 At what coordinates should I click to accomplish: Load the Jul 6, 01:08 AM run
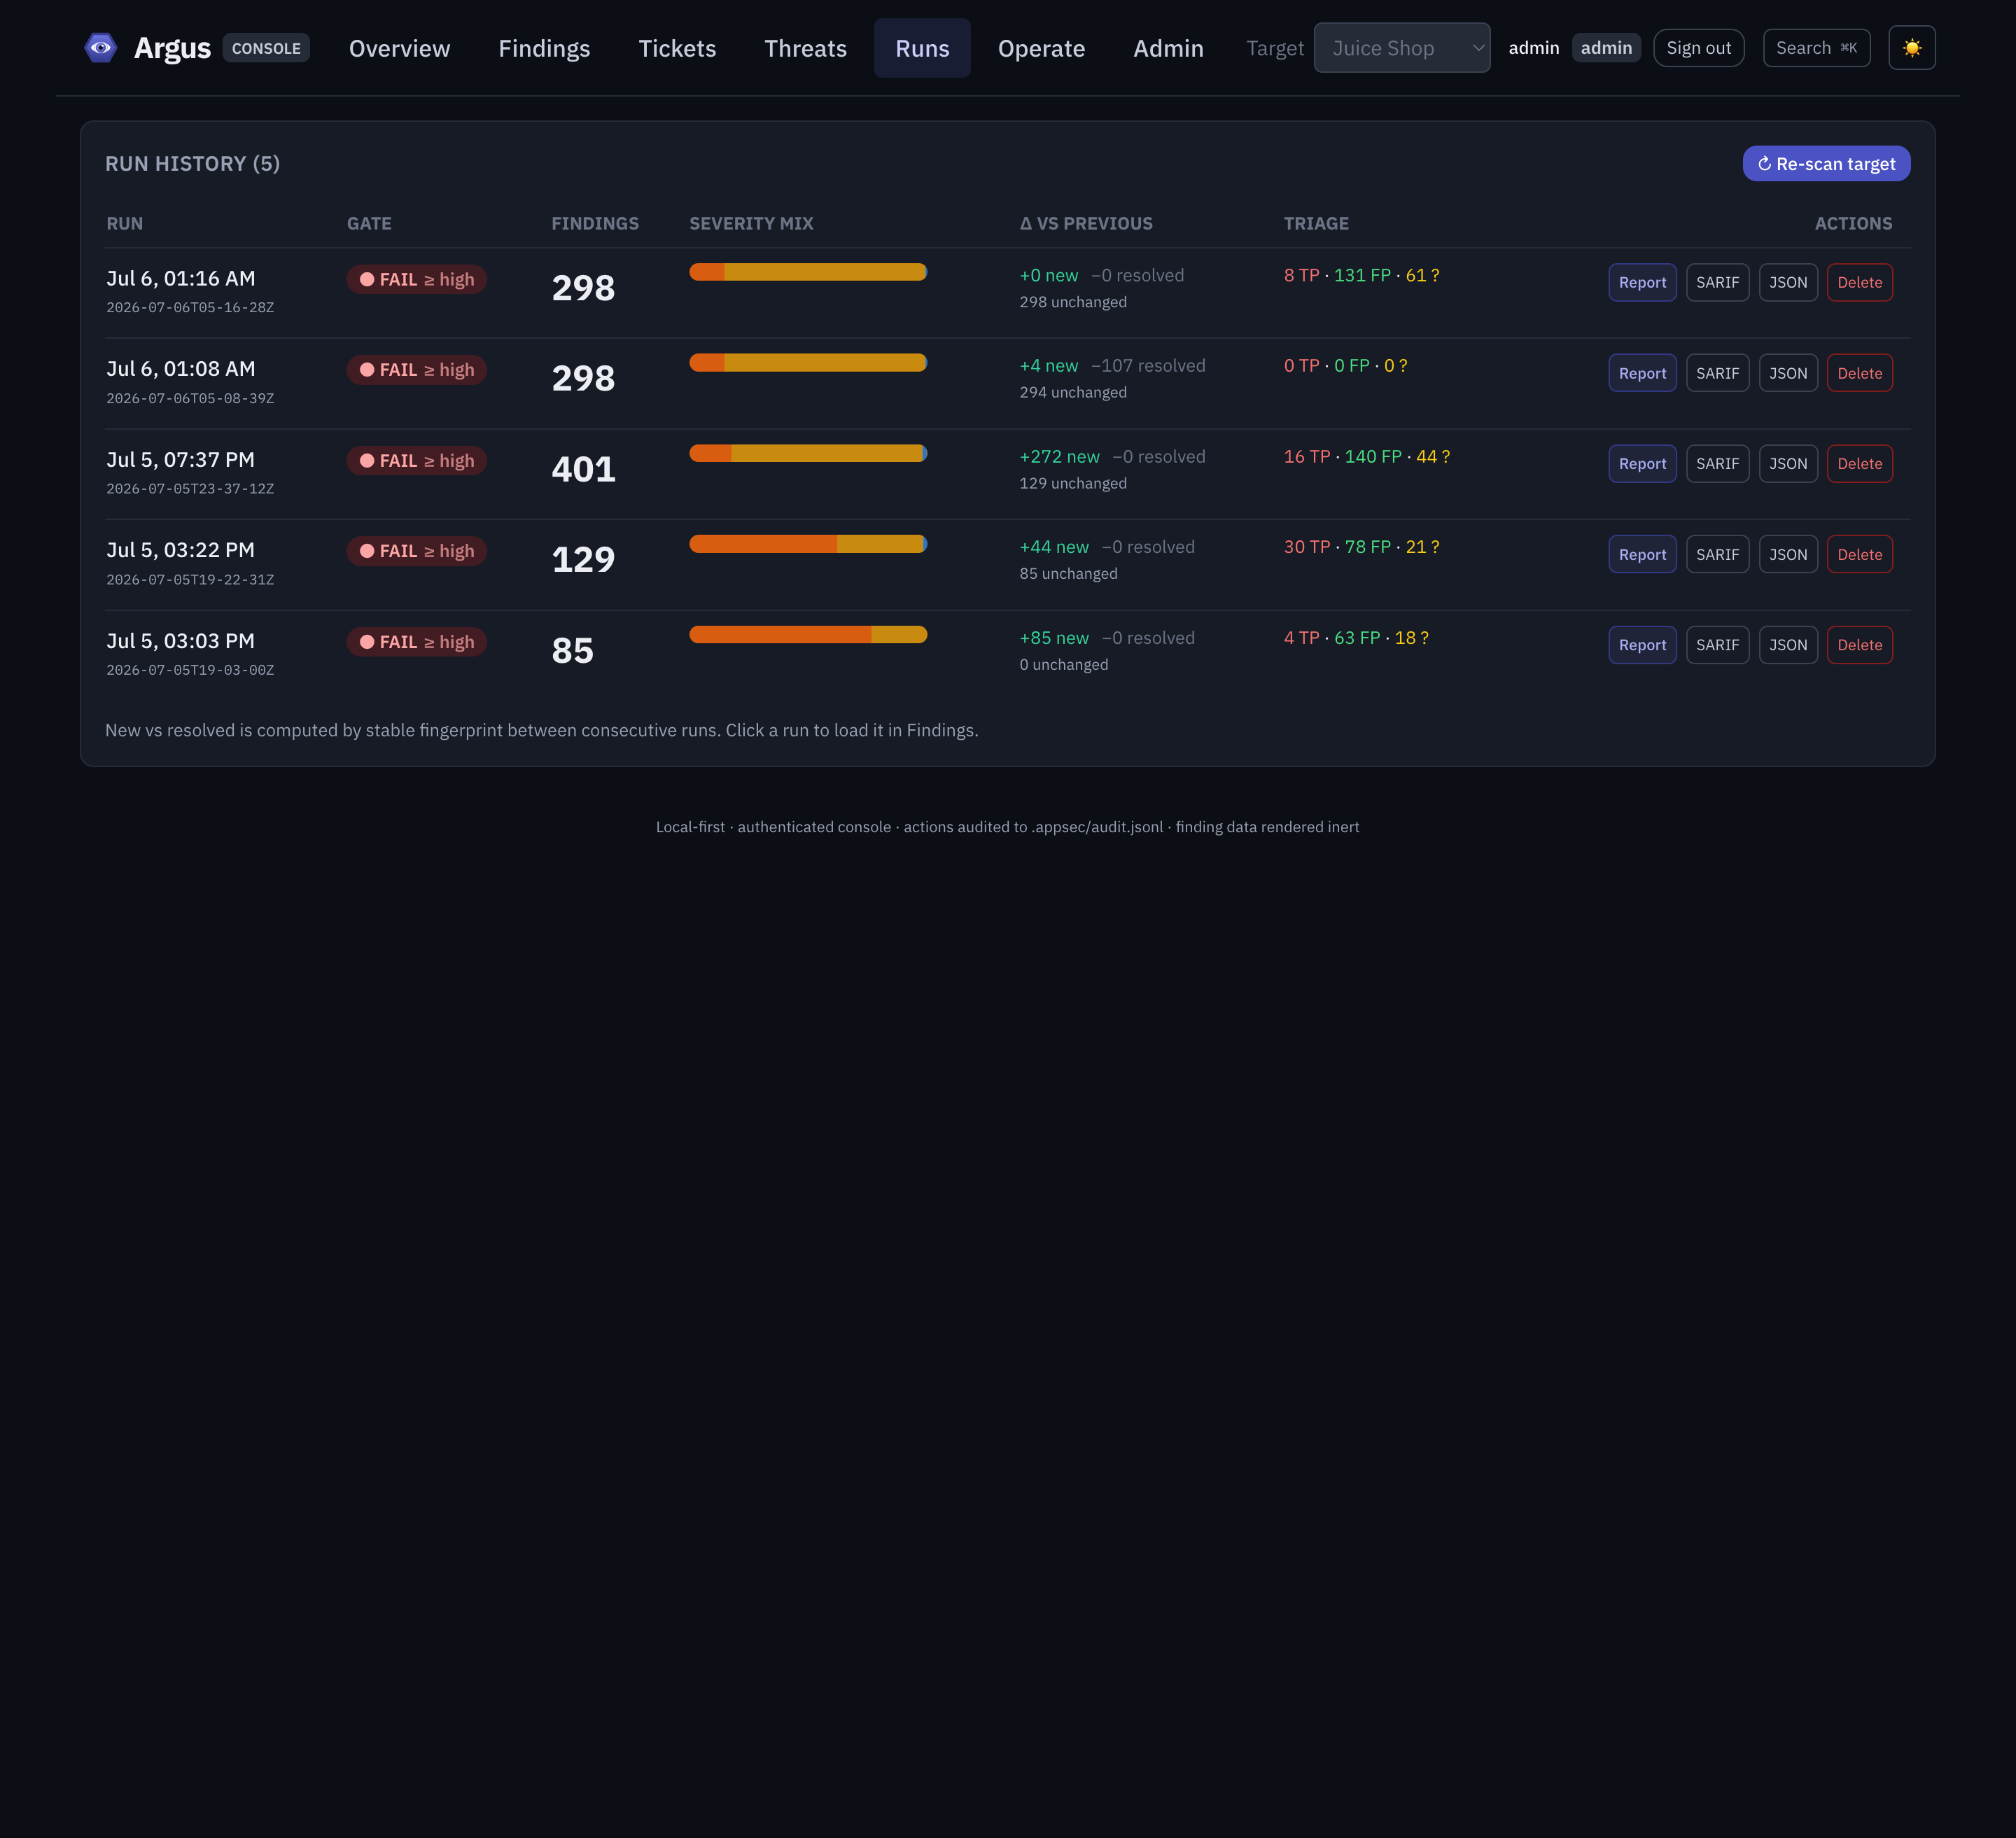pos(181,369)
